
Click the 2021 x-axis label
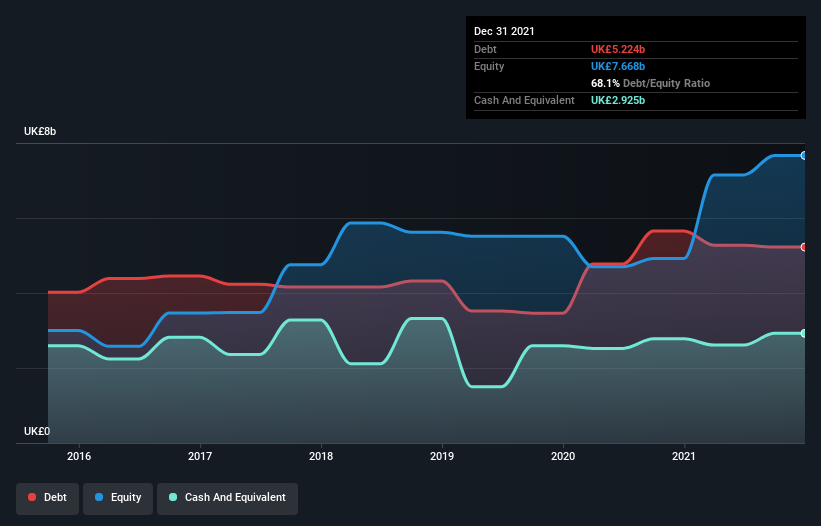click(x=684, y=456)
